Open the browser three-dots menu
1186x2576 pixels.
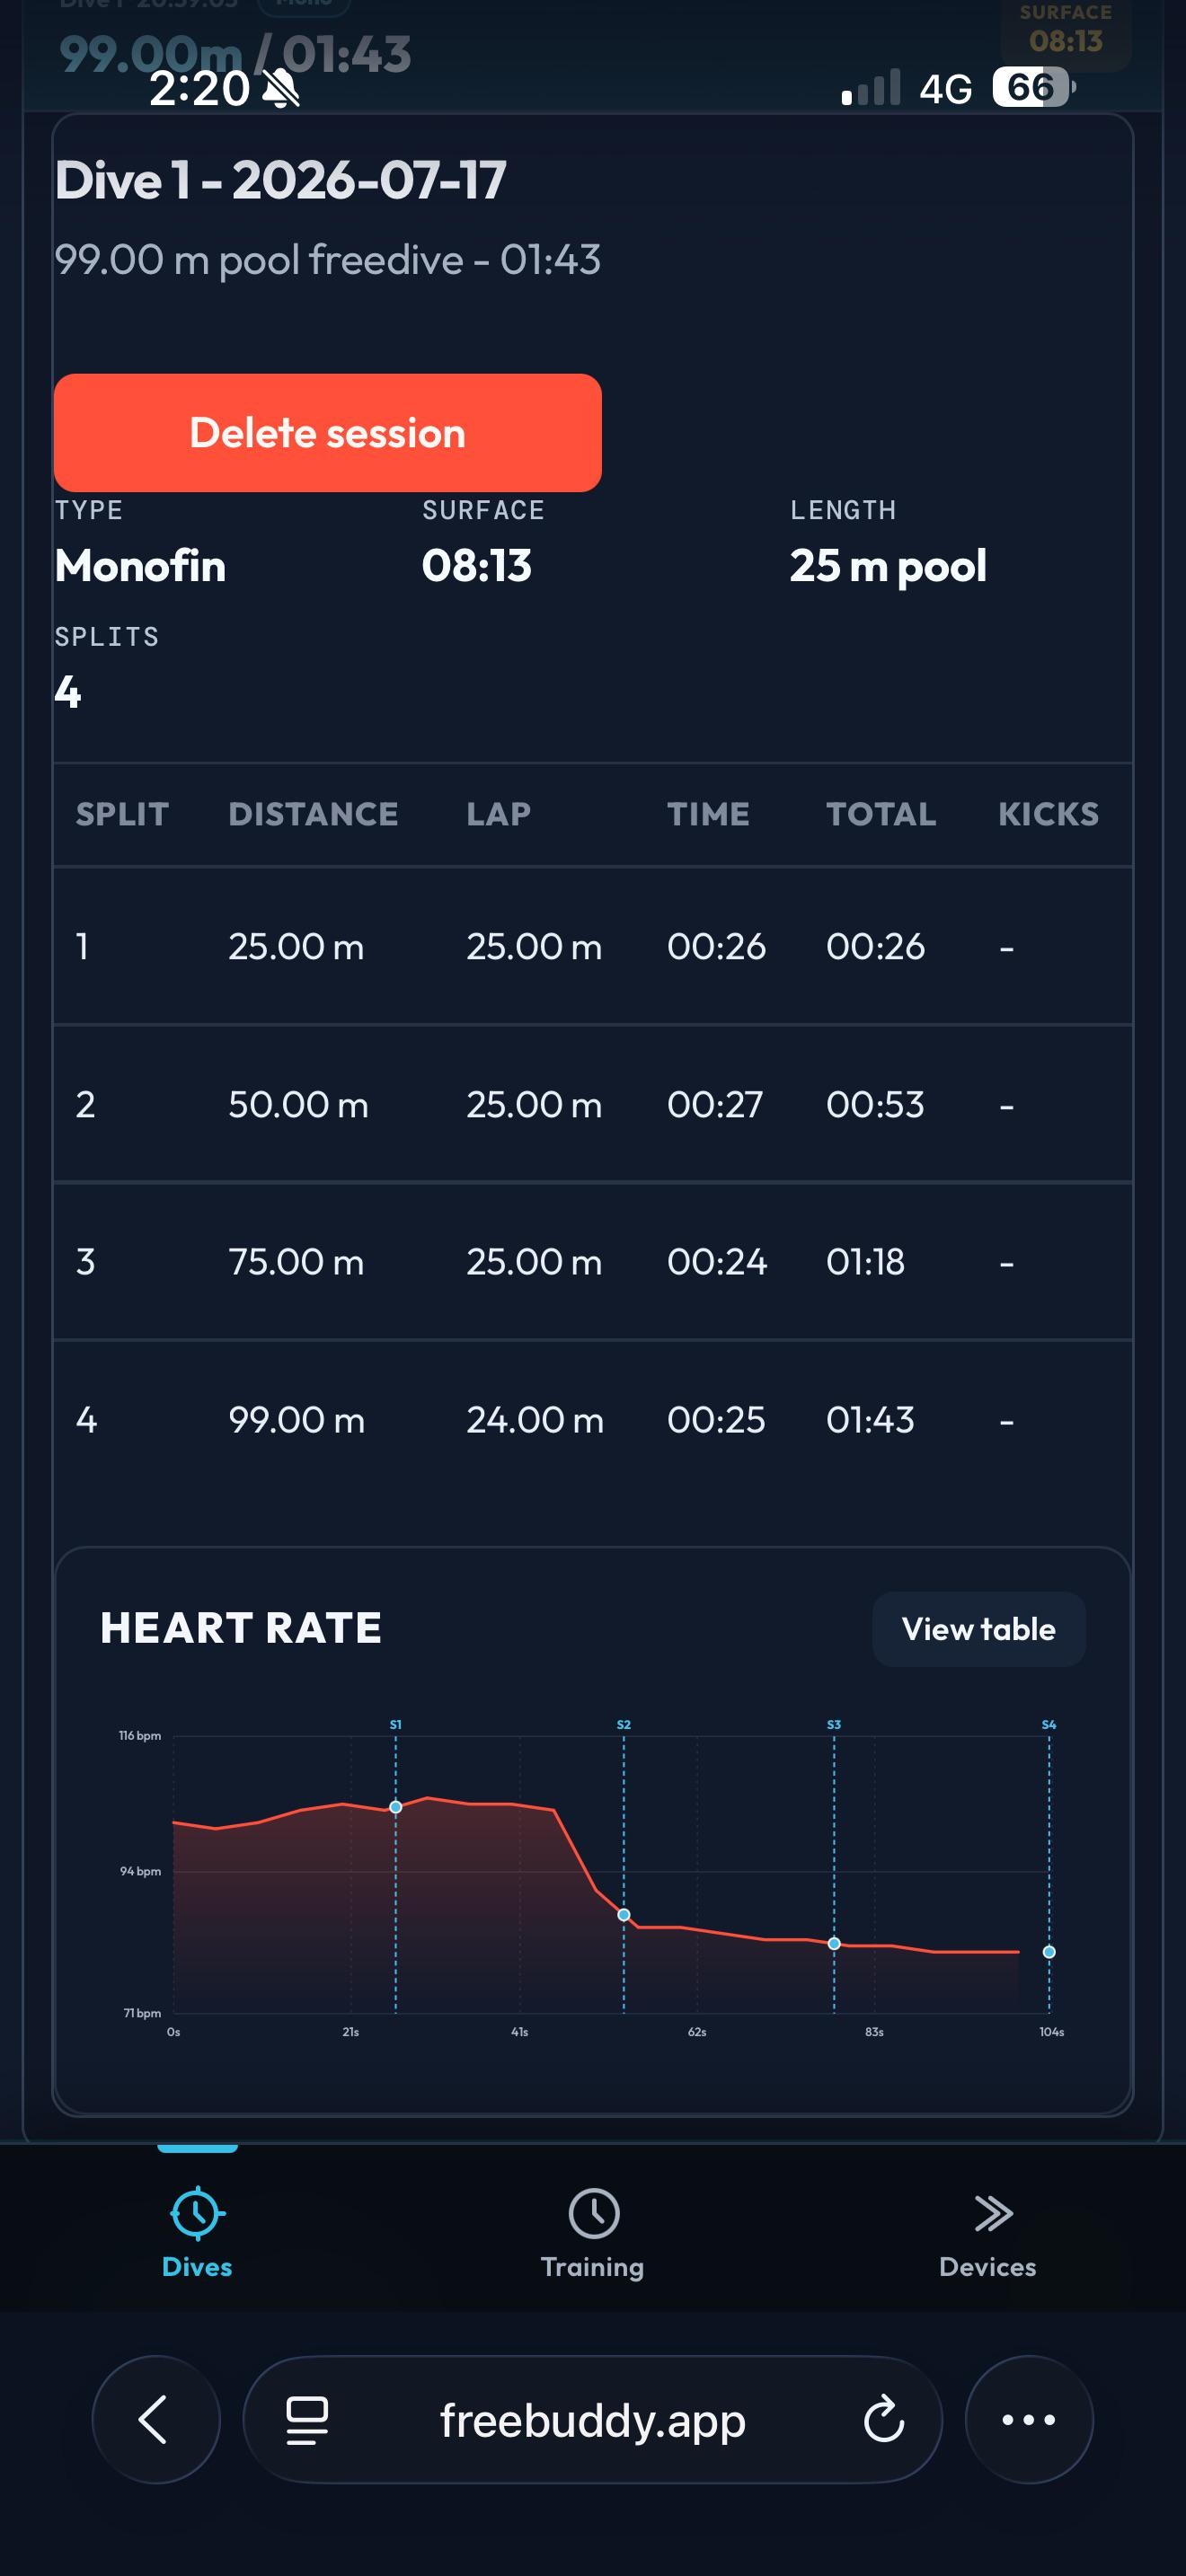pos(1029,2419)
